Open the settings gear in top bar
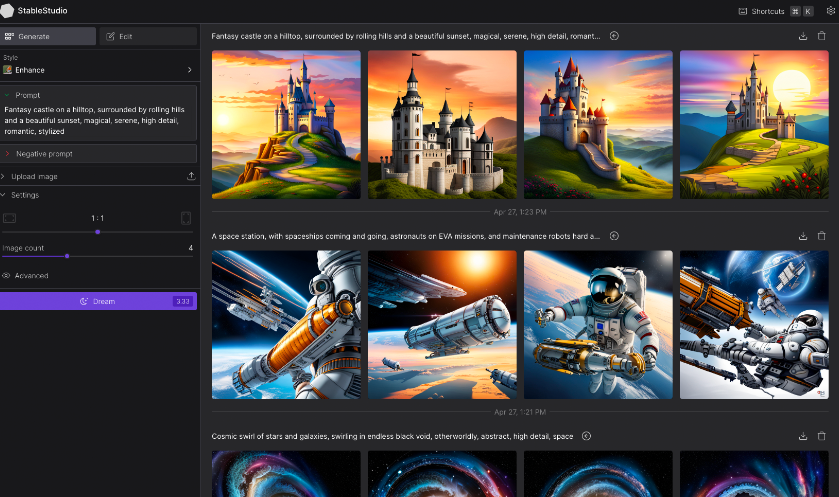Screen dimensions: 839x497 (830, 11)
